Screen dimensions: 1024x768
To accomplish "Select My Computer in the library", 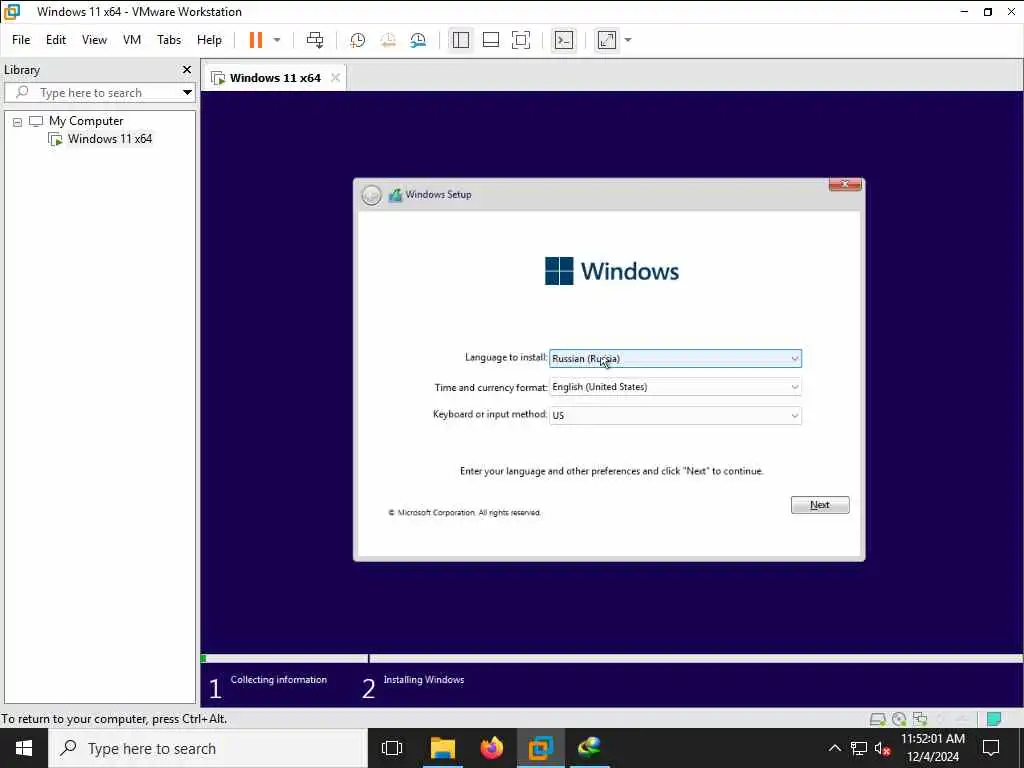I will pos(86,121).
